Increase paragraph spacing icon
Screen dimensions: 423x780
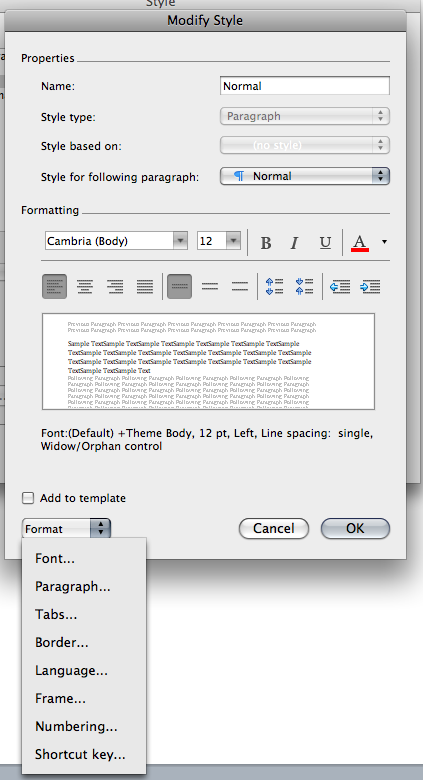[274, 287]
